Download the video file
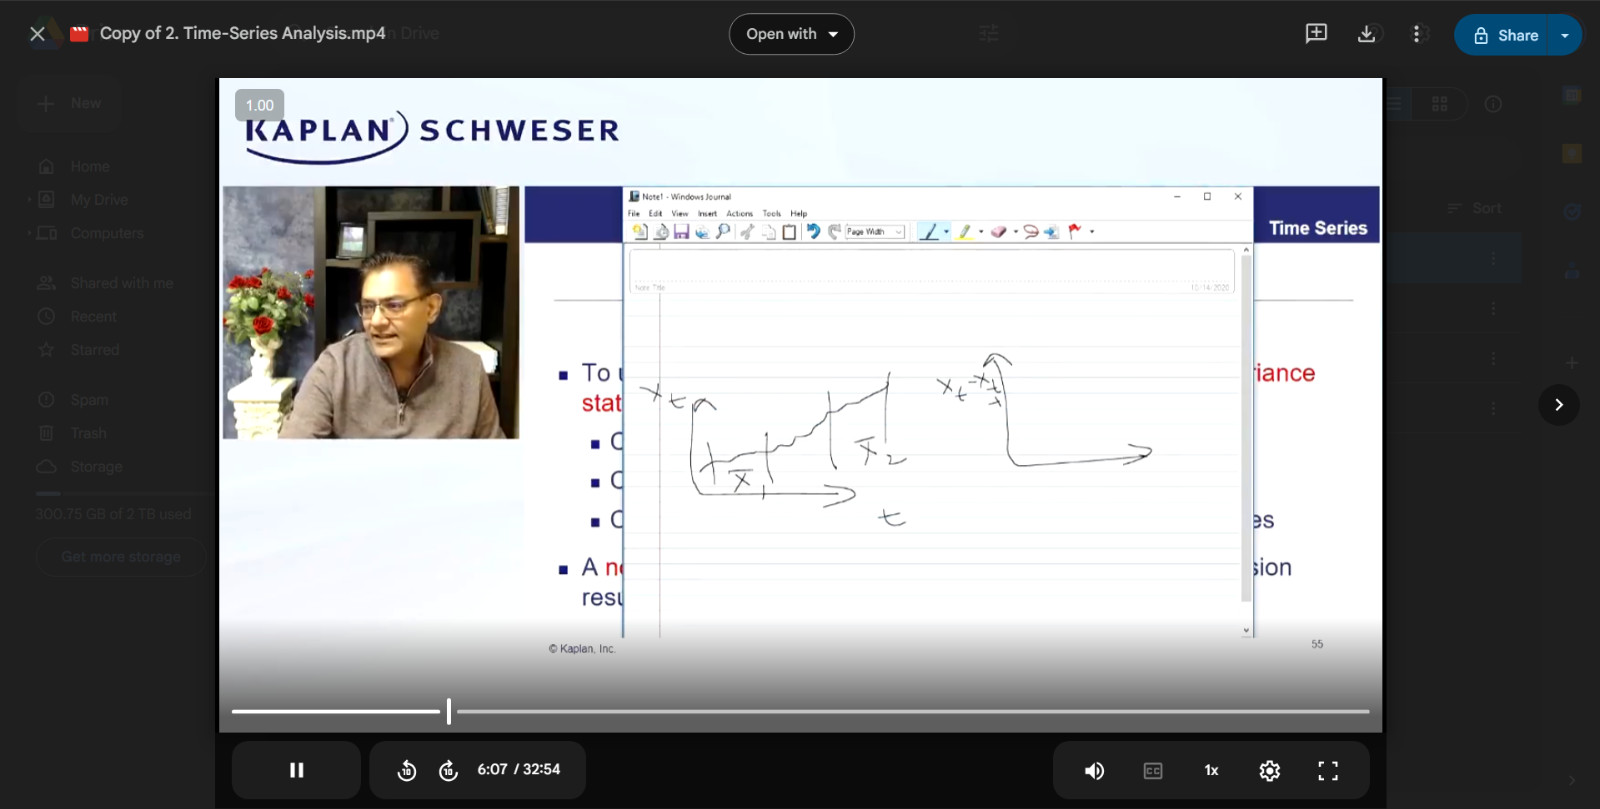 (1366, 34)
